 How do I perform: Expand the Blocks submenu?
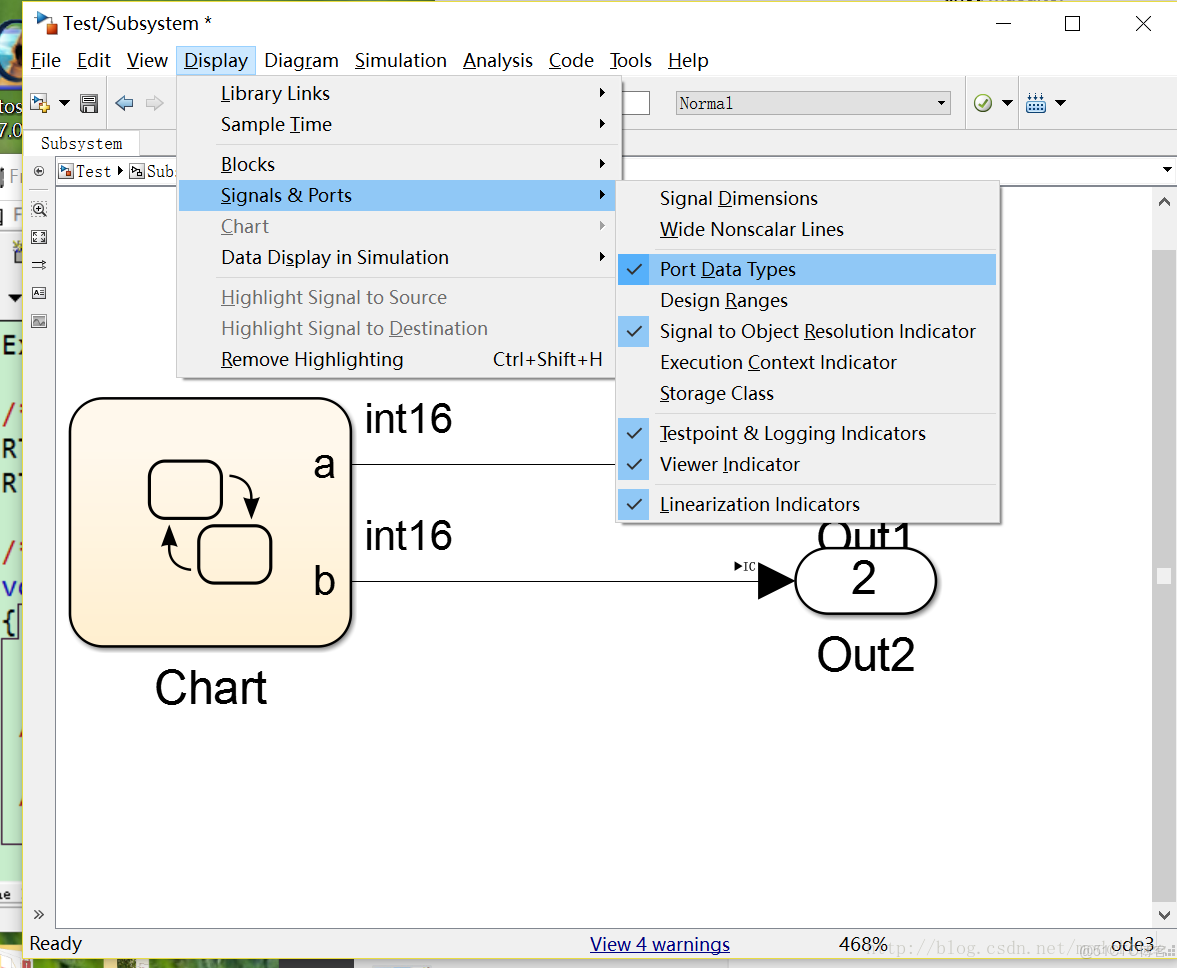[x=399, y=164]
